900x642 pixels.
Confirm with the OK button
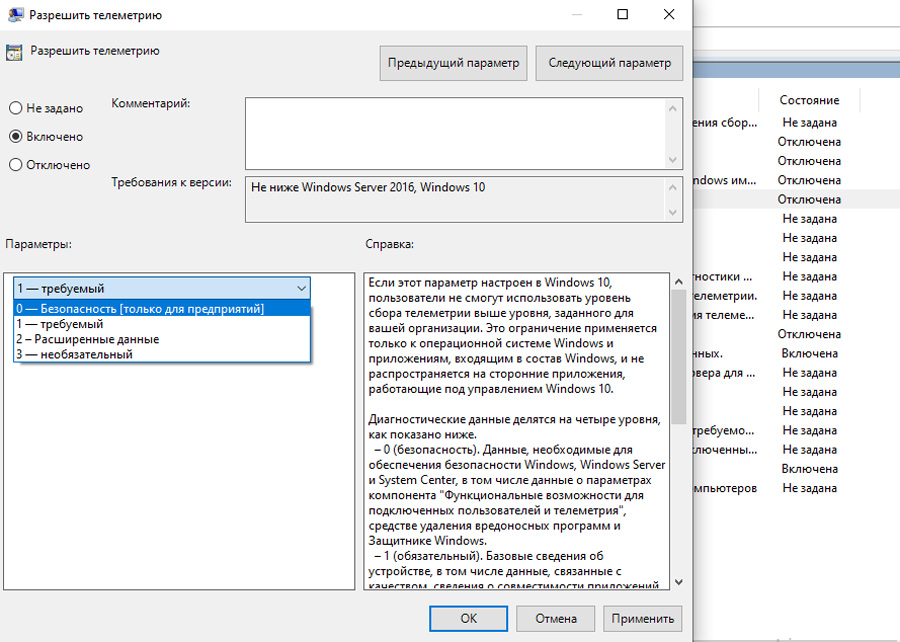click(x=468, y=618)
